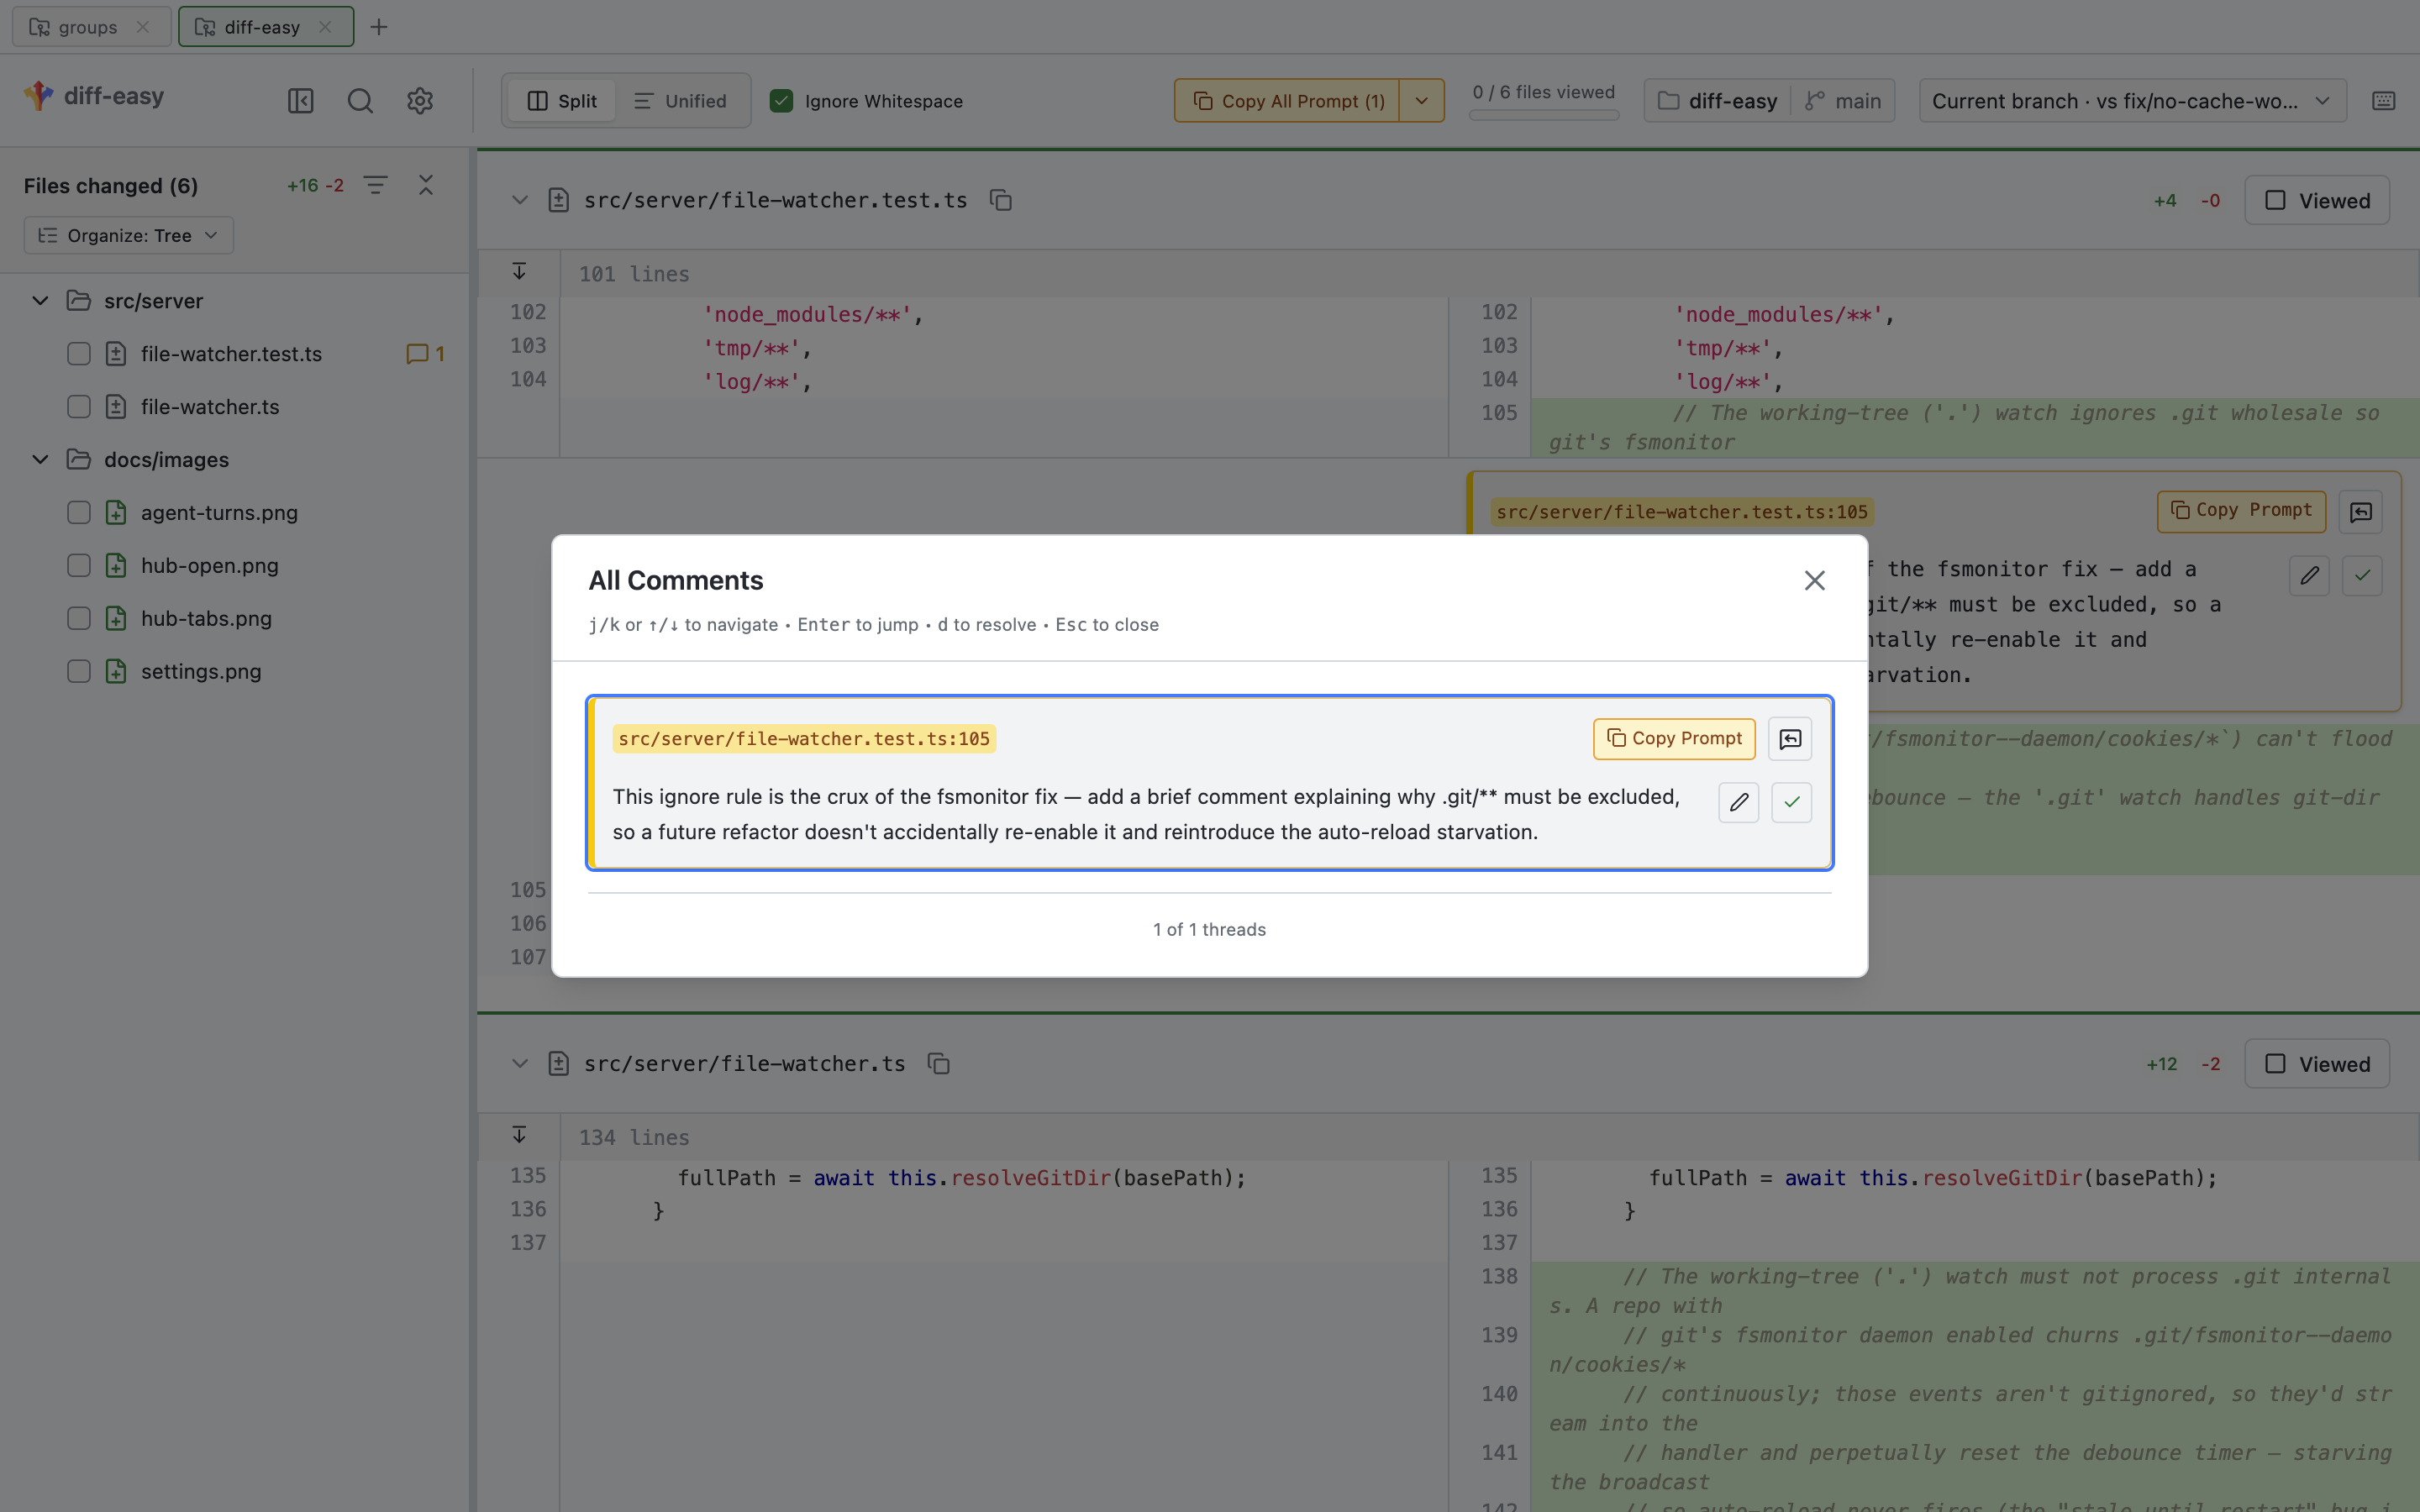Click inline file-watcher.test.ts:105 label

1682,512
